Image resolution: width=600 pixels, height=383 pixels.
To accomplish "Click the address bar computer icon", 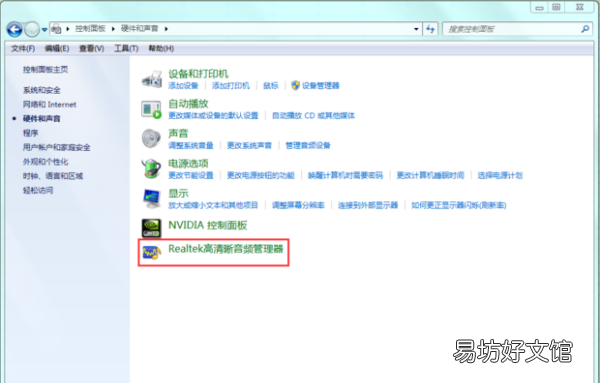I will point(56,29).
